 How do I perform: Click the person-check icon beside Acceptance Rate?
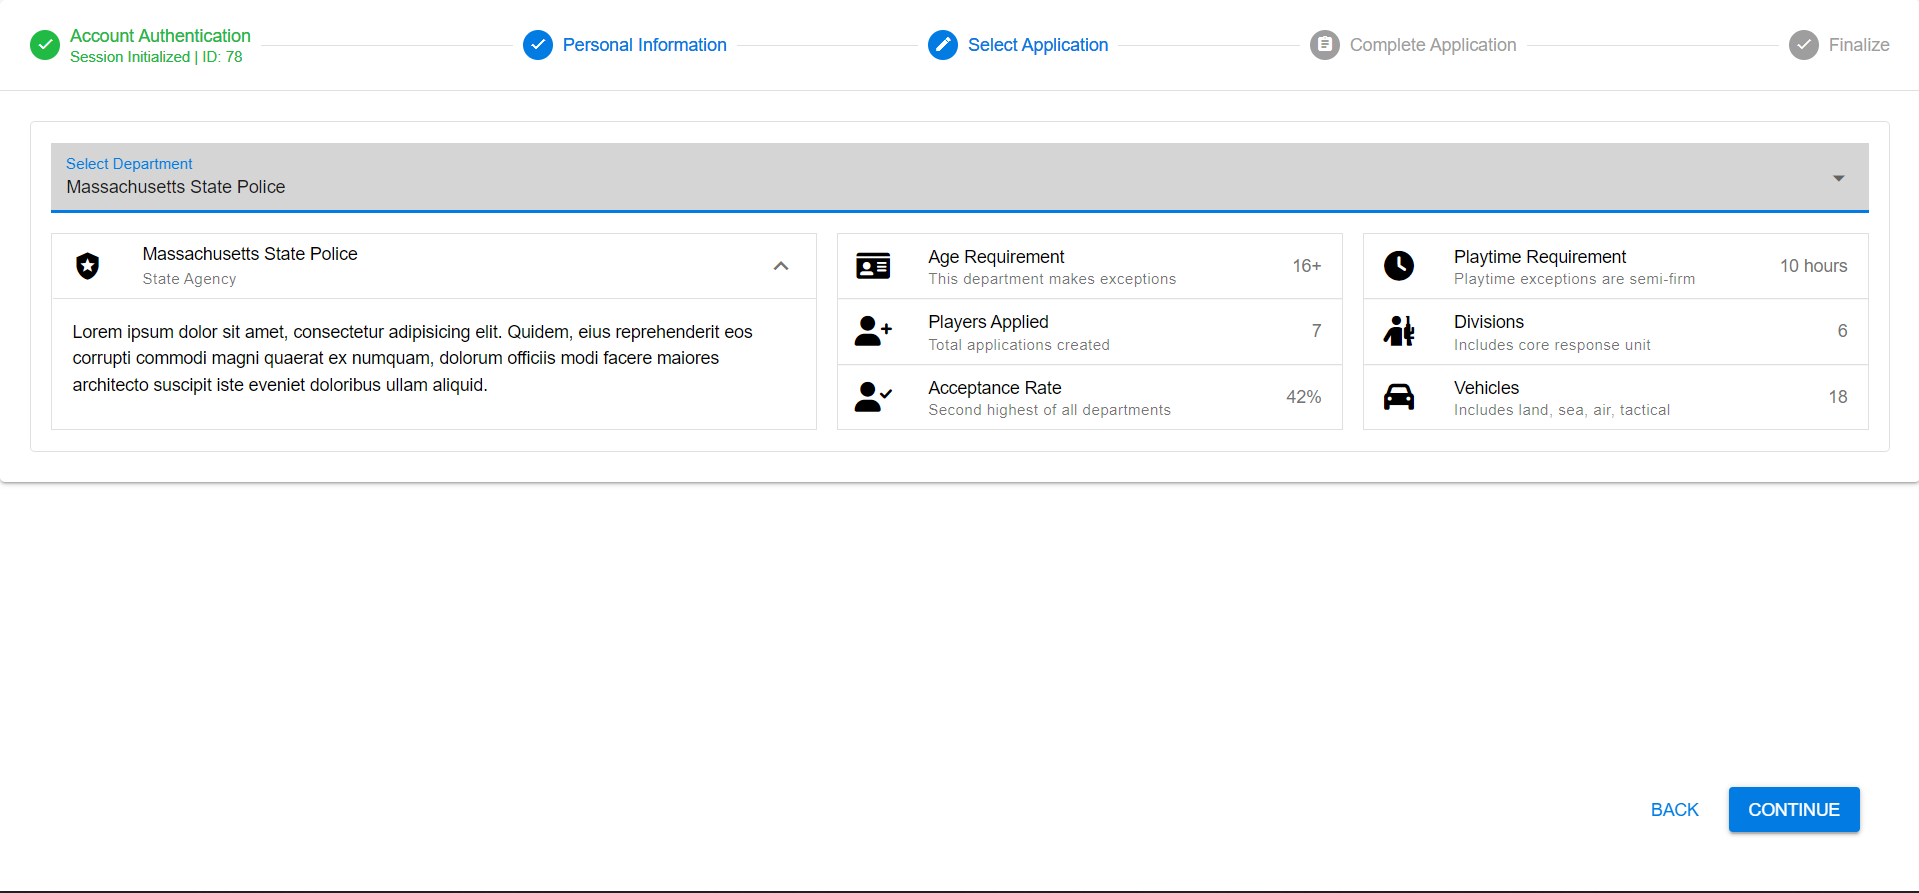click(x=873, y=397)
